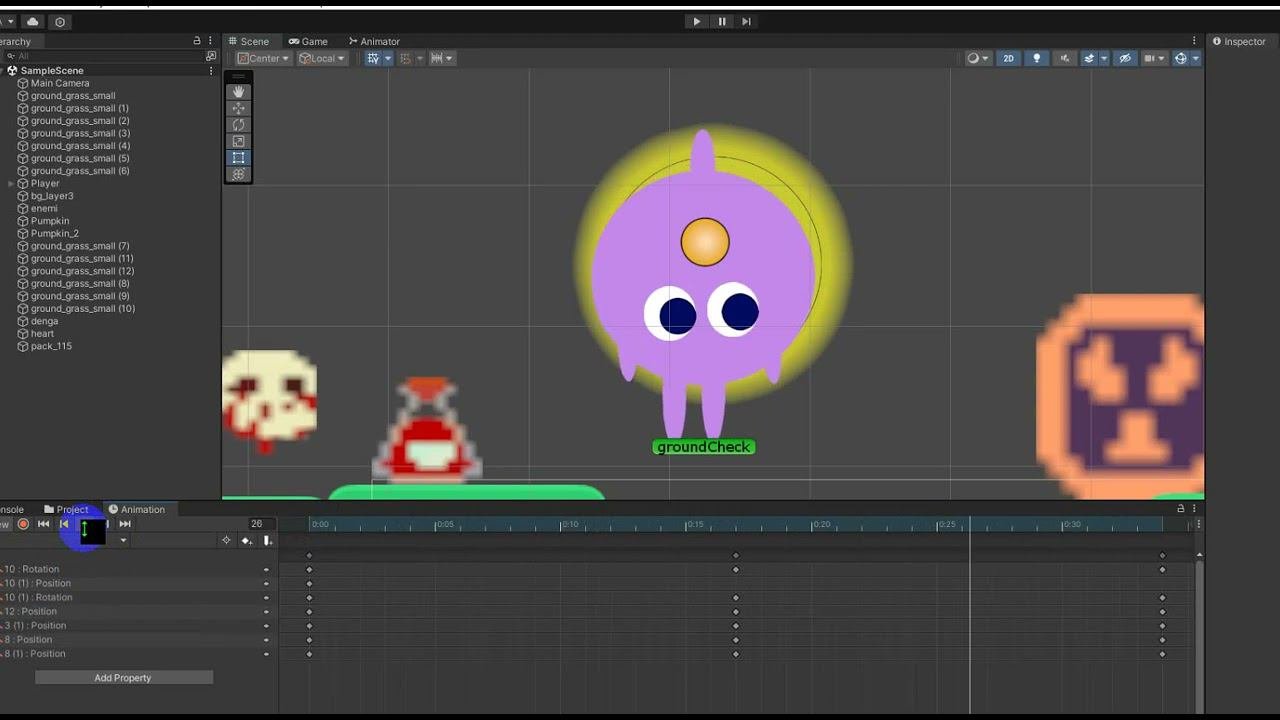
Task: Click the Add Property button
Action: pyautogui.click(x=123, y=678)
